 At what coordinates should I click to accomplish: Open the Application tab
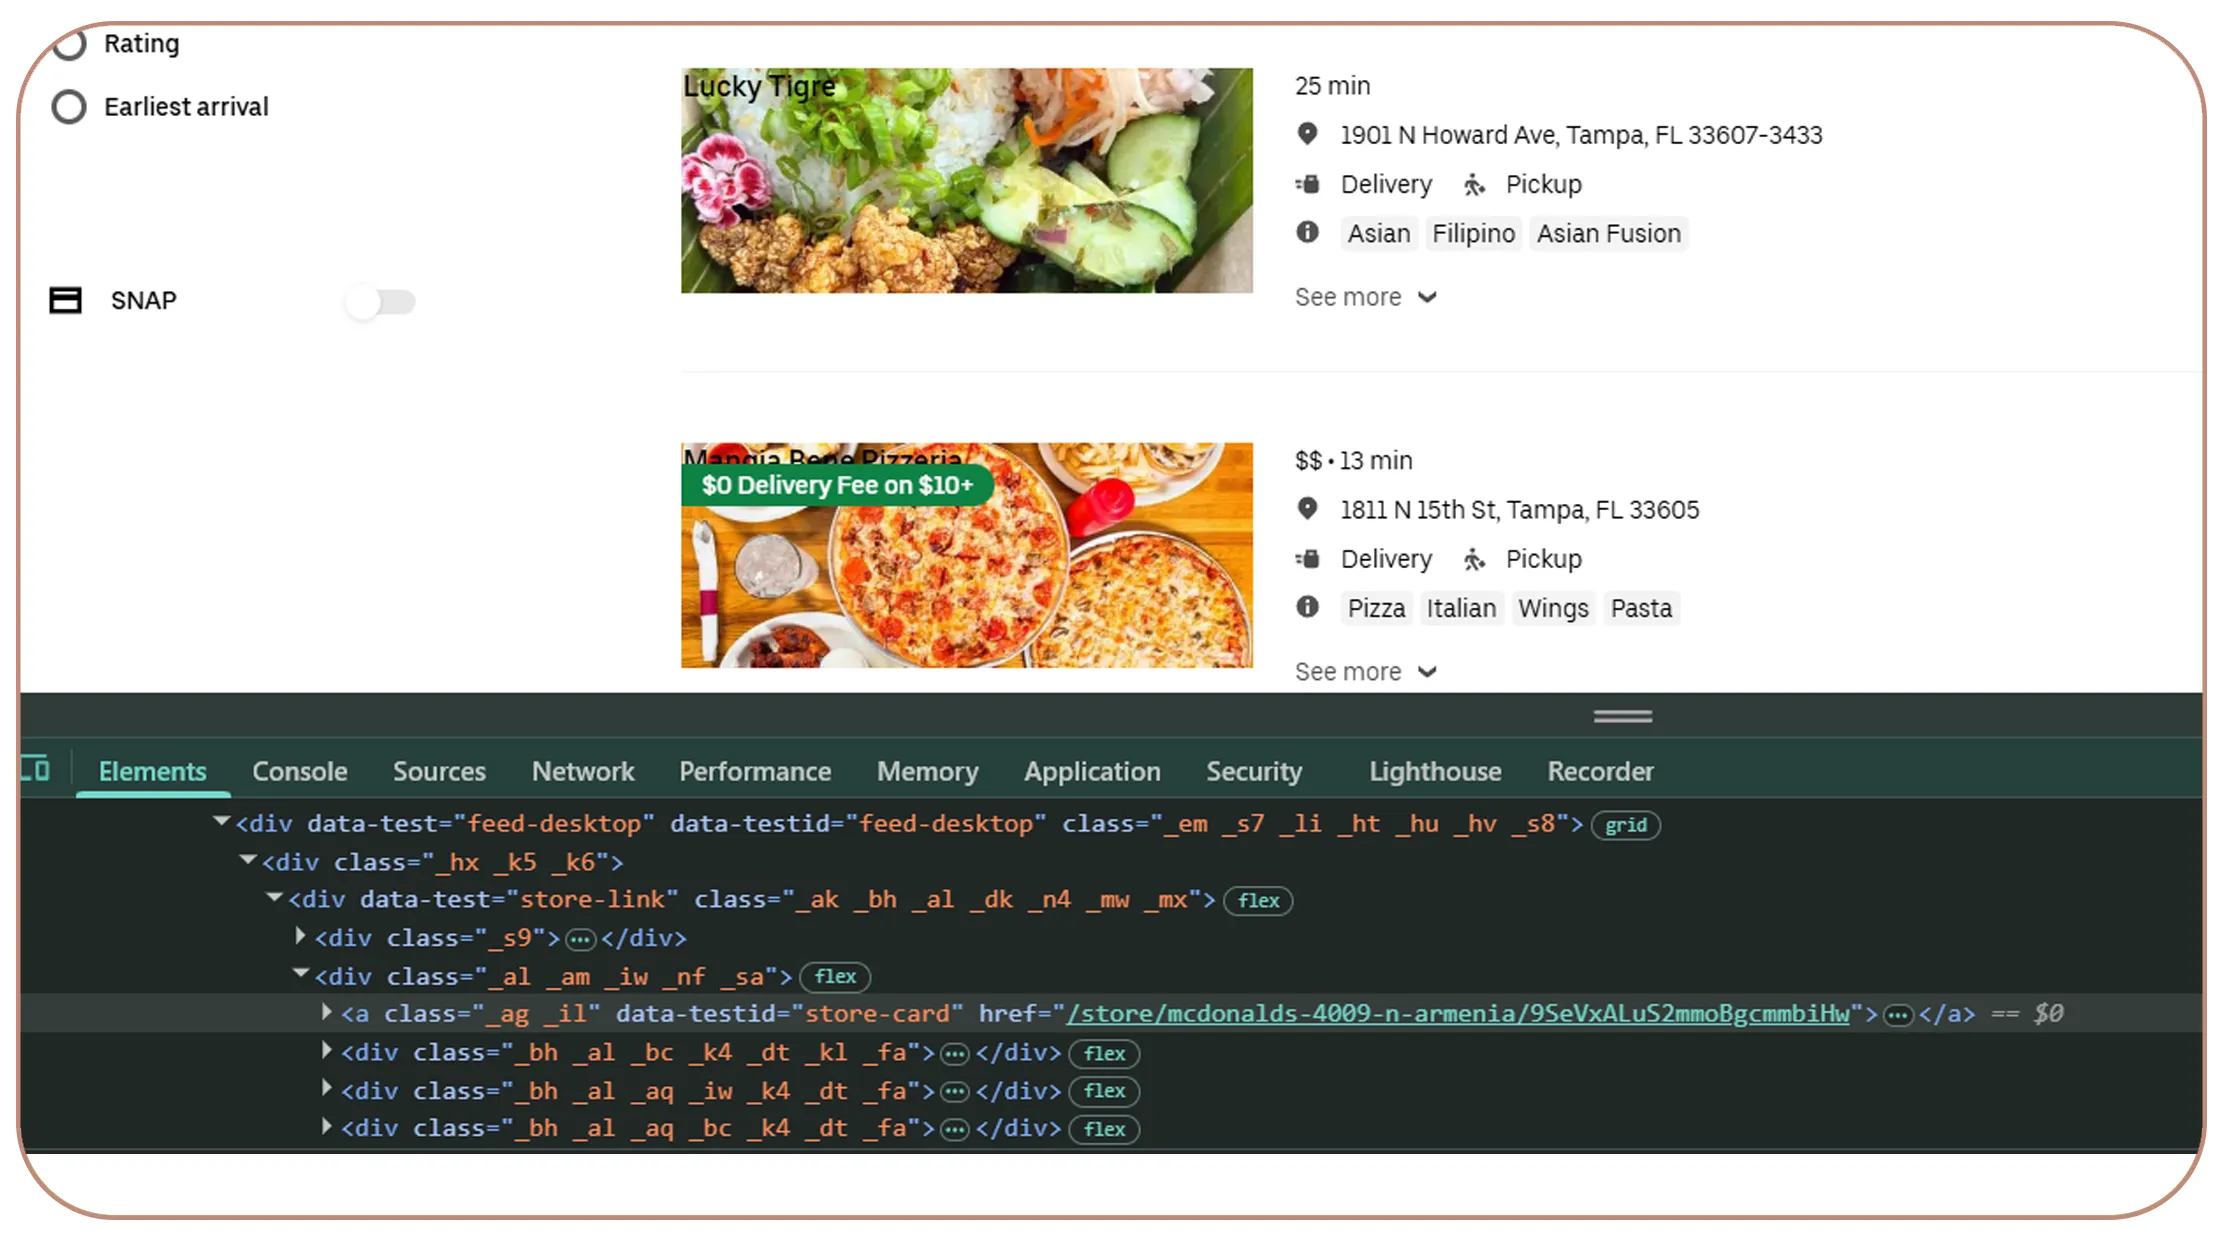(x=1092, y=772)
